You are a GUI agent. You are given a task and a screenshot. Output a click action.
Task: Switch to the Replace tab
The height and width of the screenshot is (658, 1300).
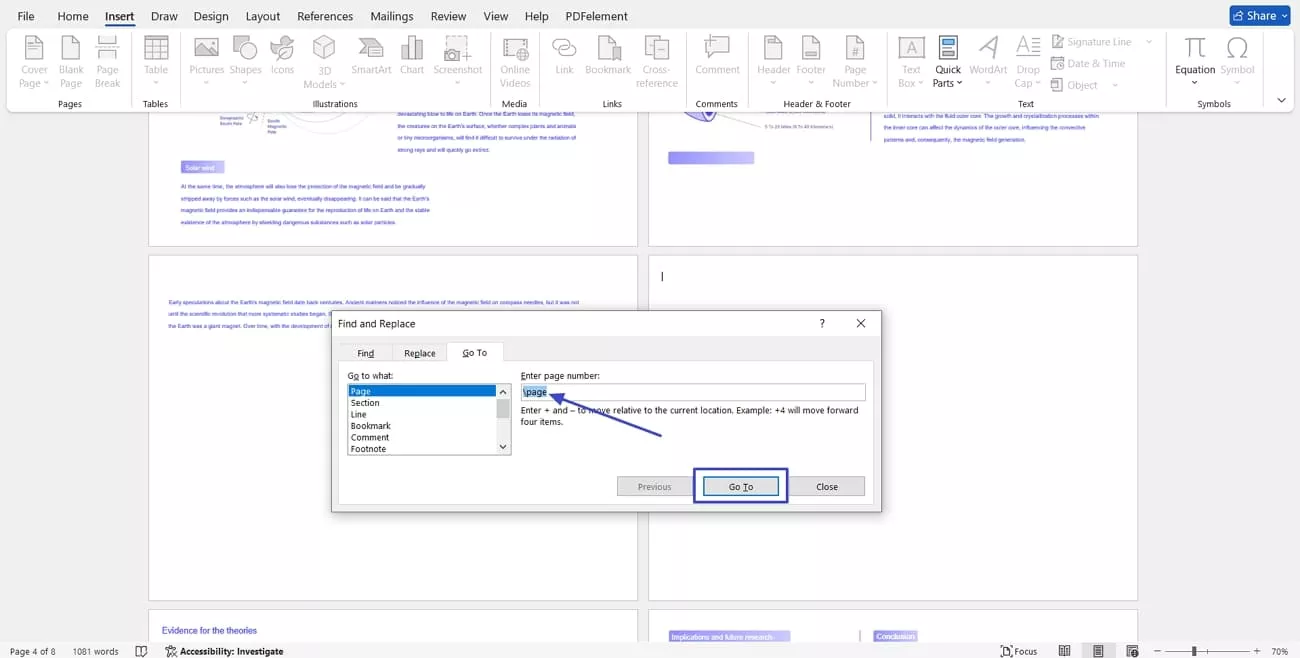pos(419,352)
